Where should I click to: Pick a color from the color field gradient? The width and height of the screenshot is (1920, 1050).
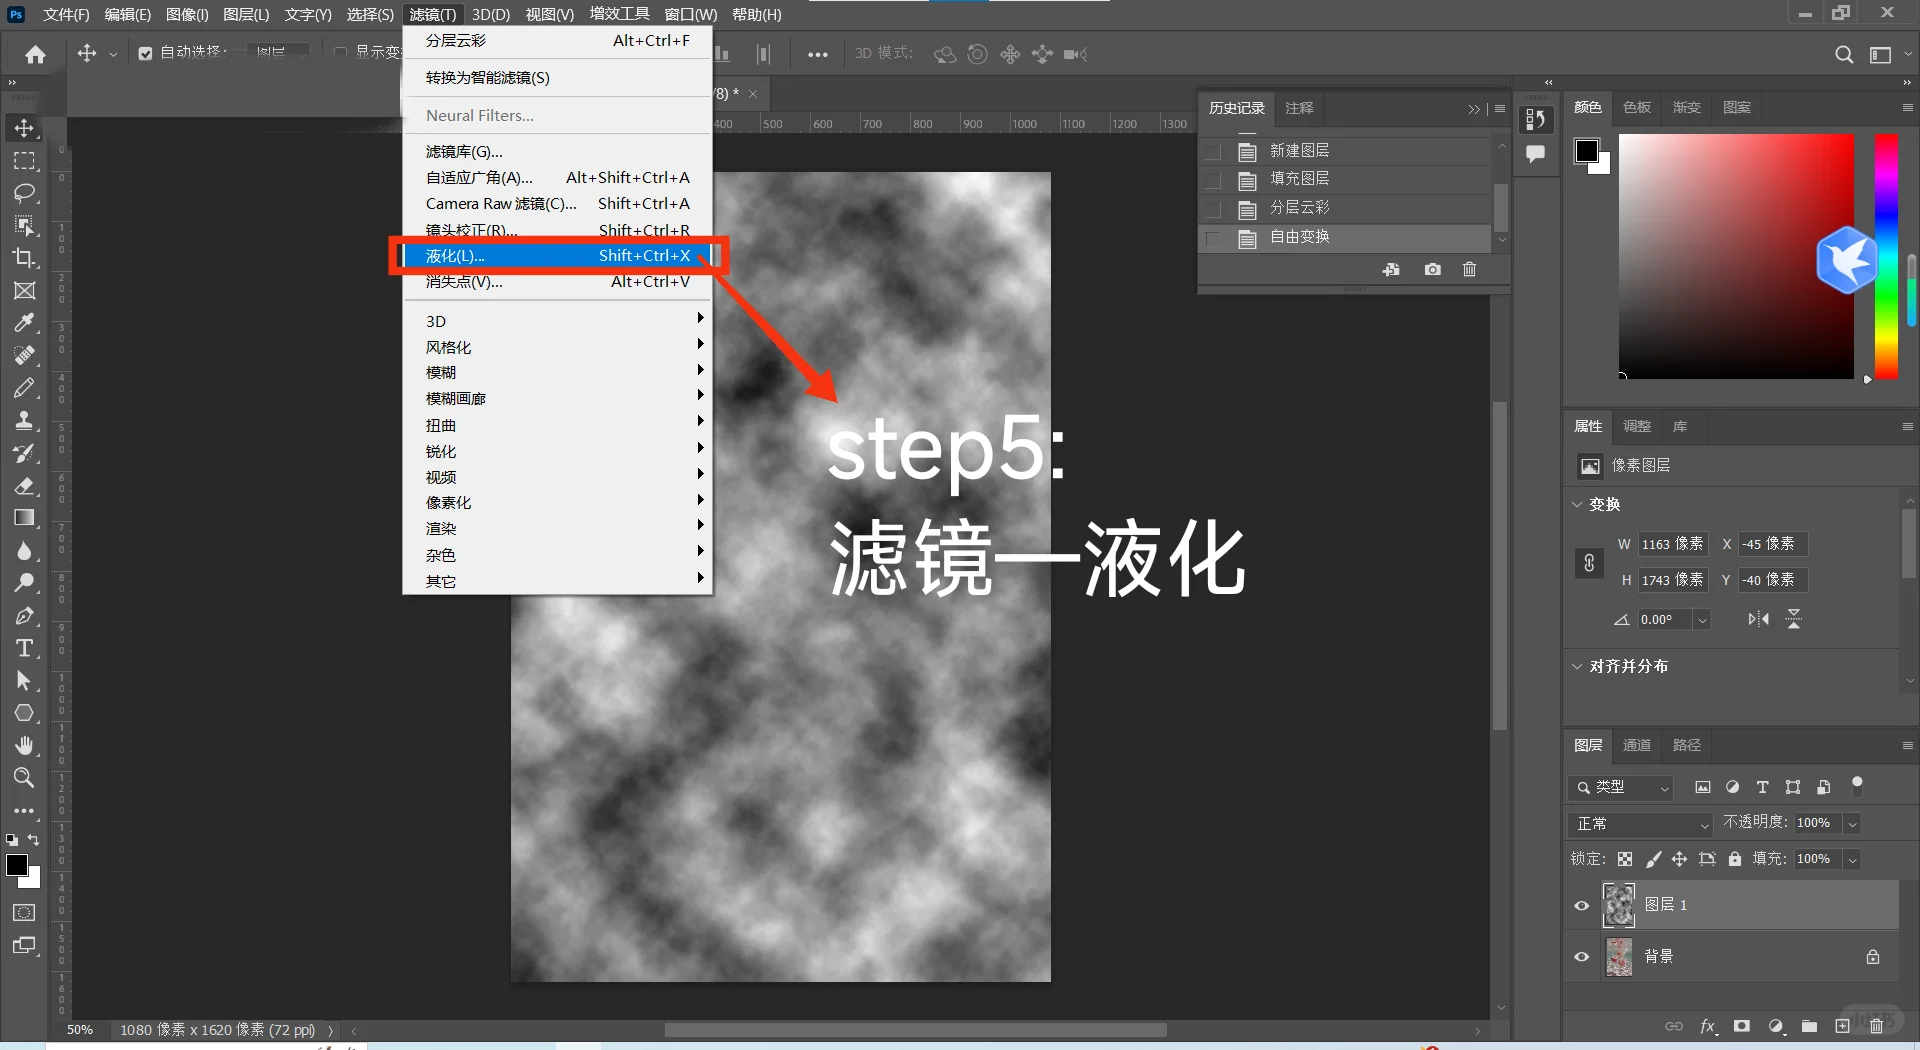1737,256
